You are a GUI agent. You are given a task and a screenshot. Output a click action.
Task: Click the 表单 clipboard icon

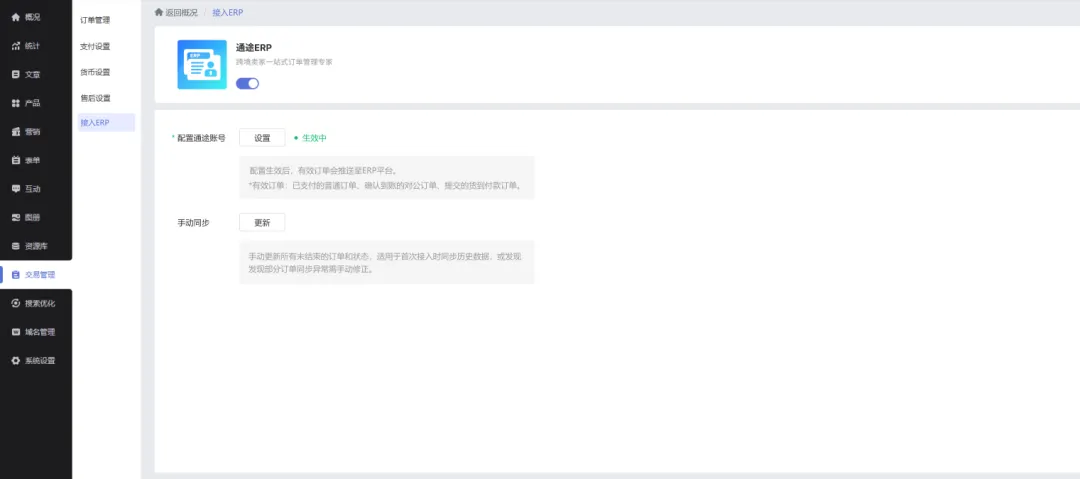point(16,161)
